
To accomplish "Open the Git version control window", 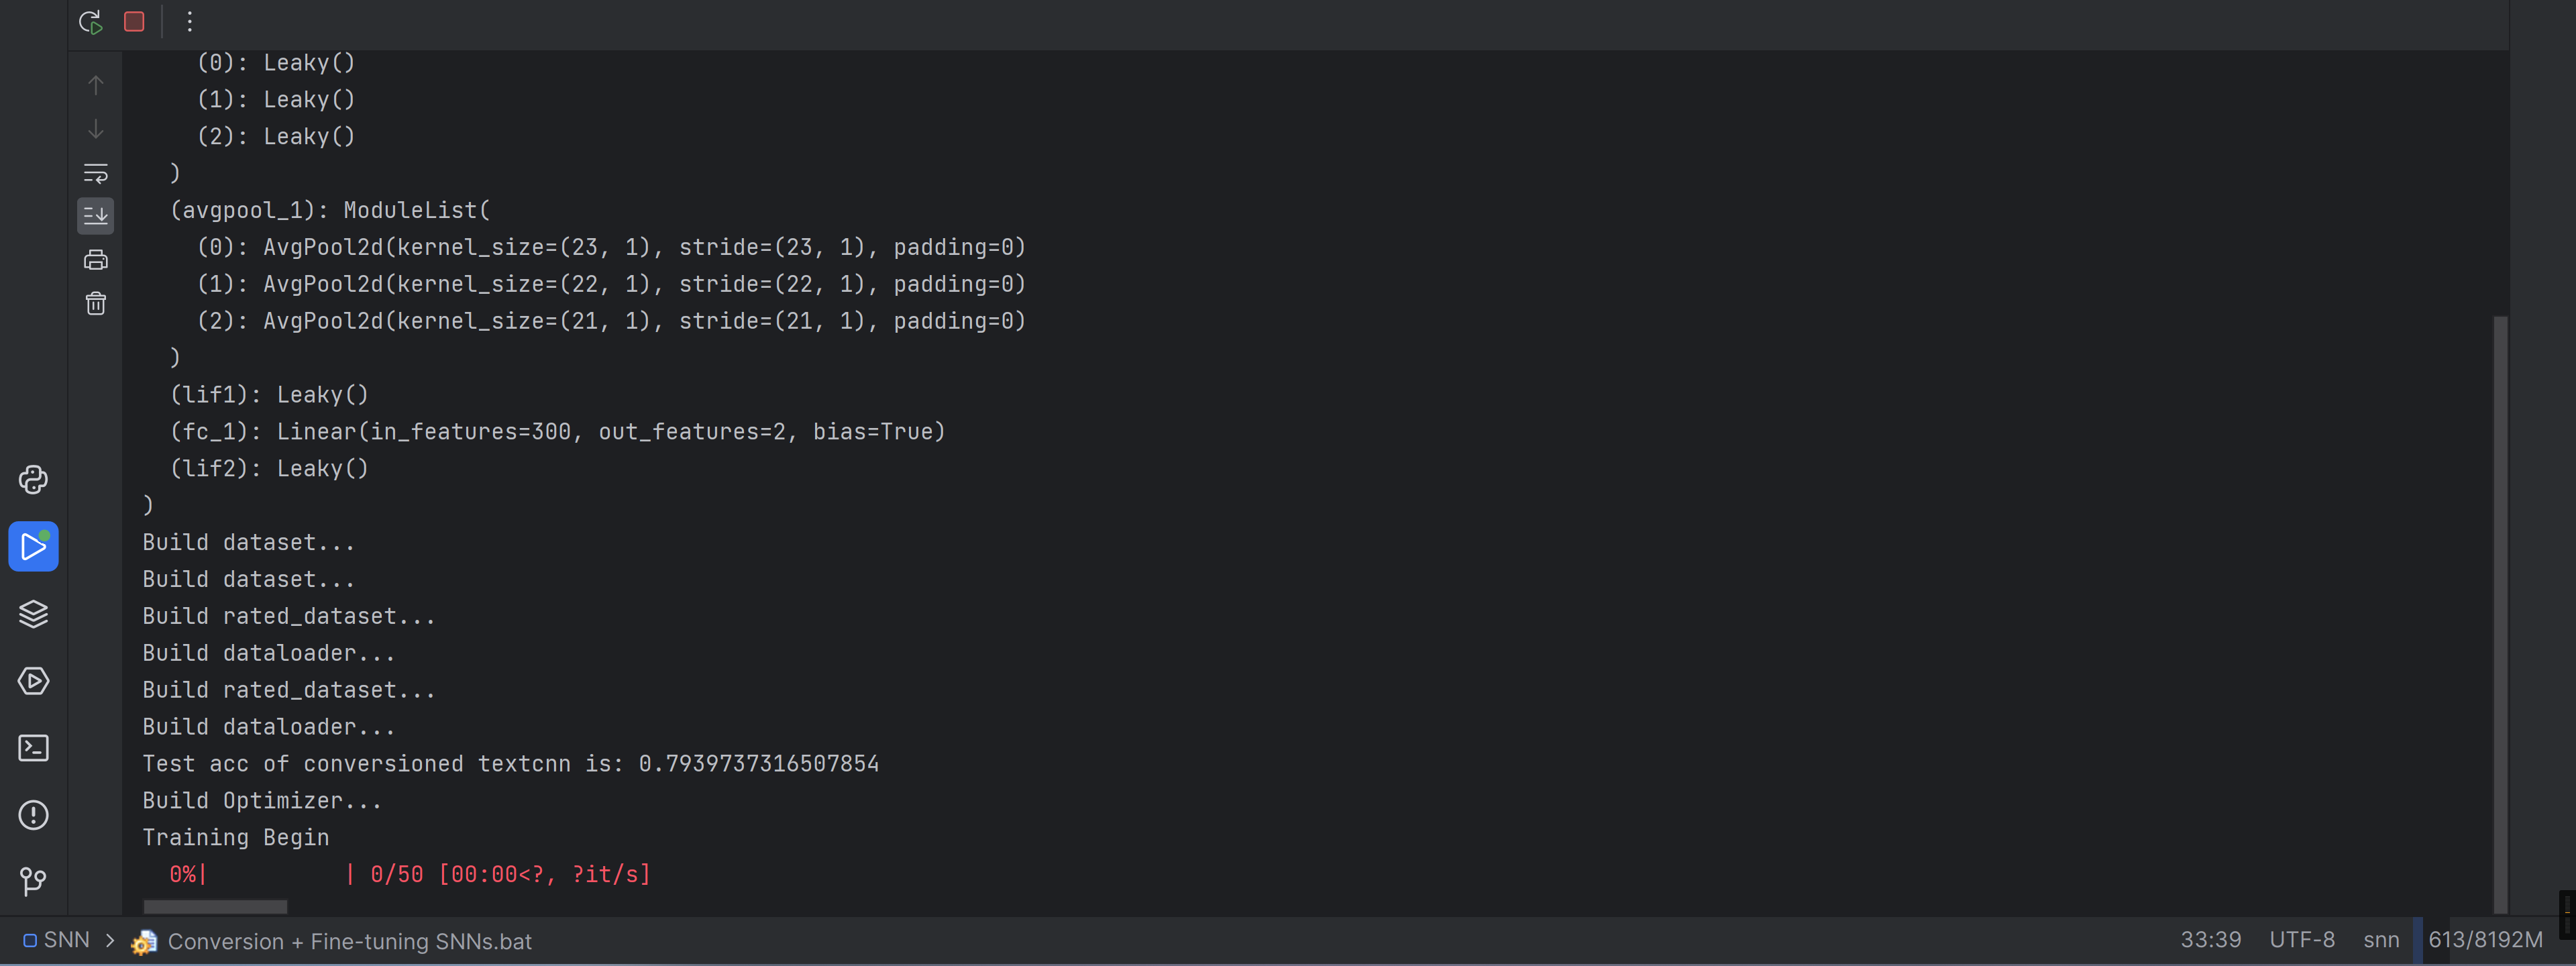I will click(33, 881).
